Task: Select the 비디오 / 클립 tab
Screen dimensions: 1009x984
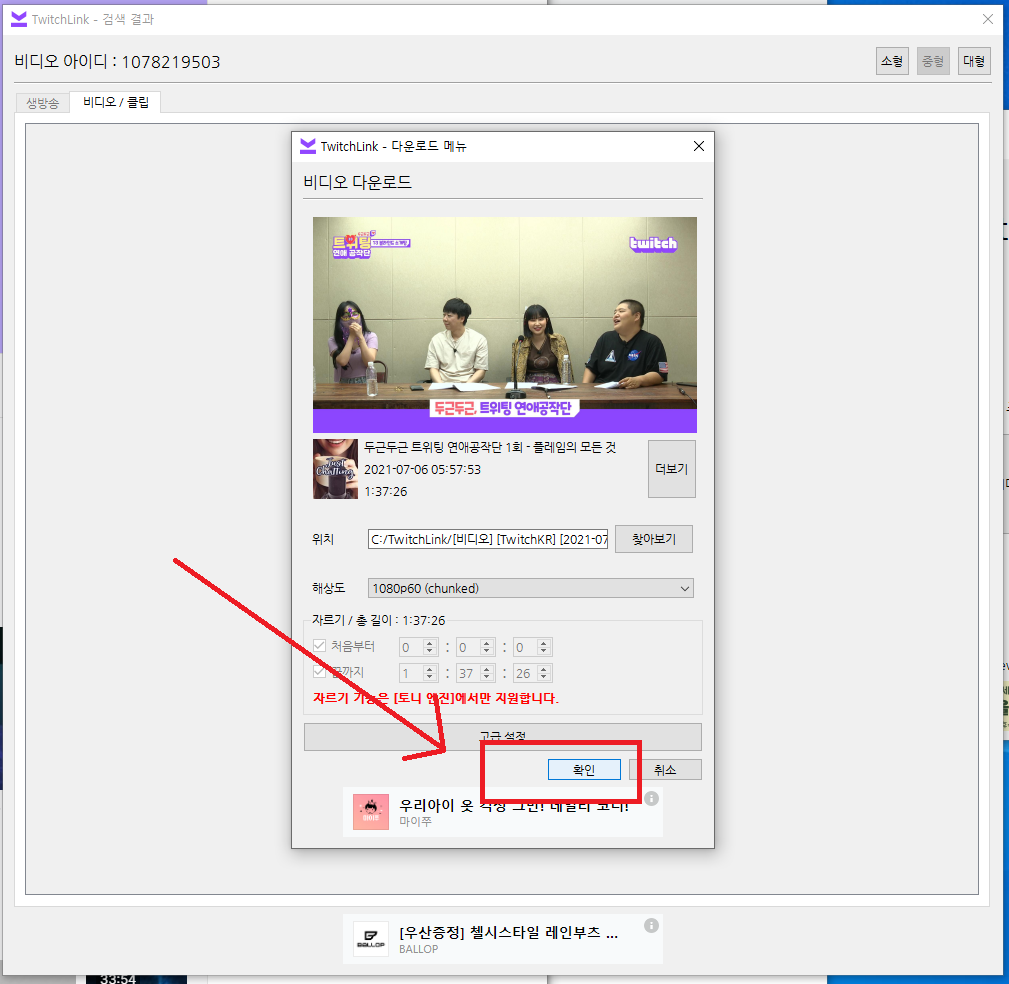Action: (x=116, y=102)
